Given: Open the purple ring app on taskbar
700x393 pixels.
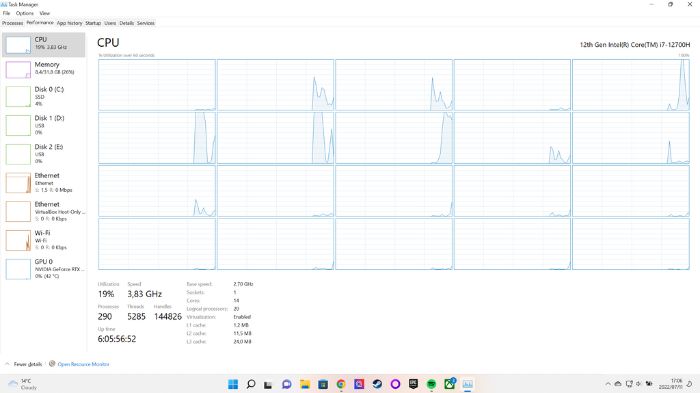Looking at the screenshot, I should [395, 384].
